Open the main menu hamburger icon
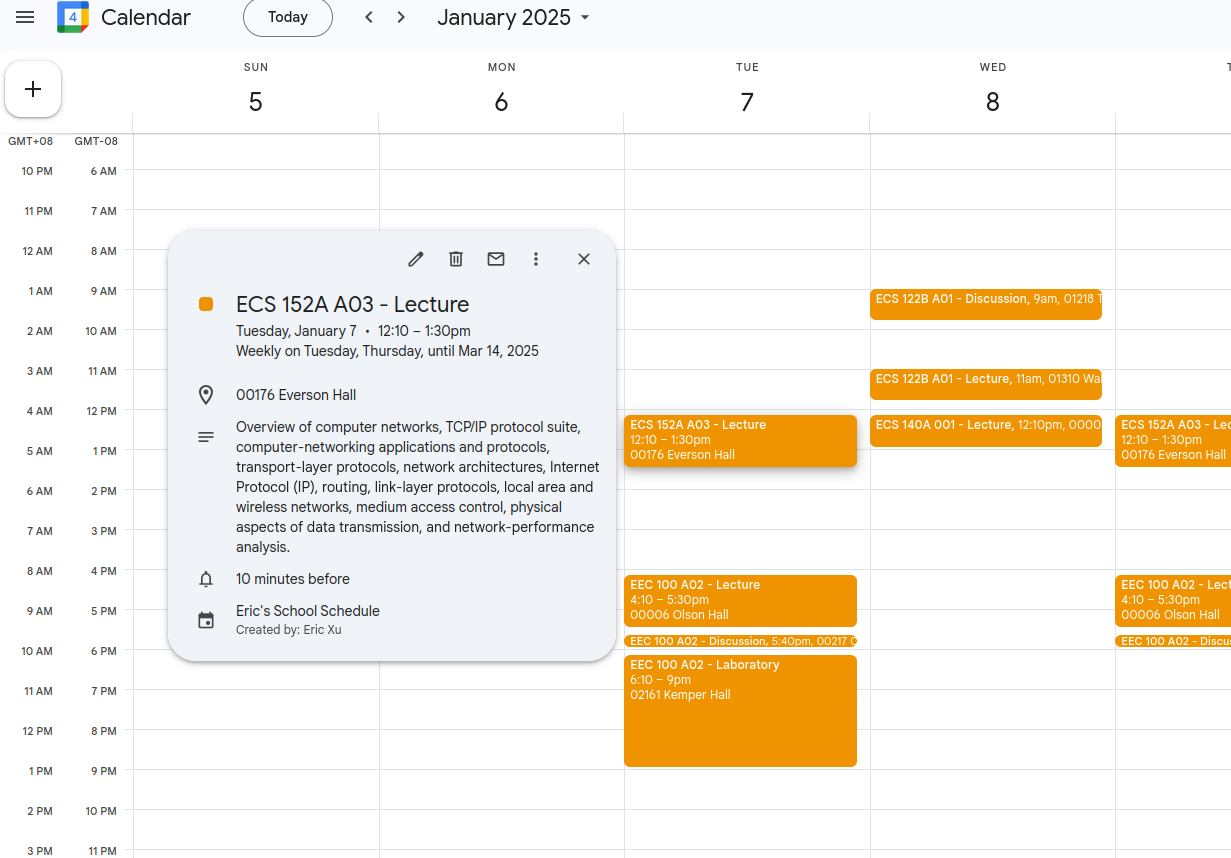Screen dimensions: 1231x858 [x=25, y=17]
